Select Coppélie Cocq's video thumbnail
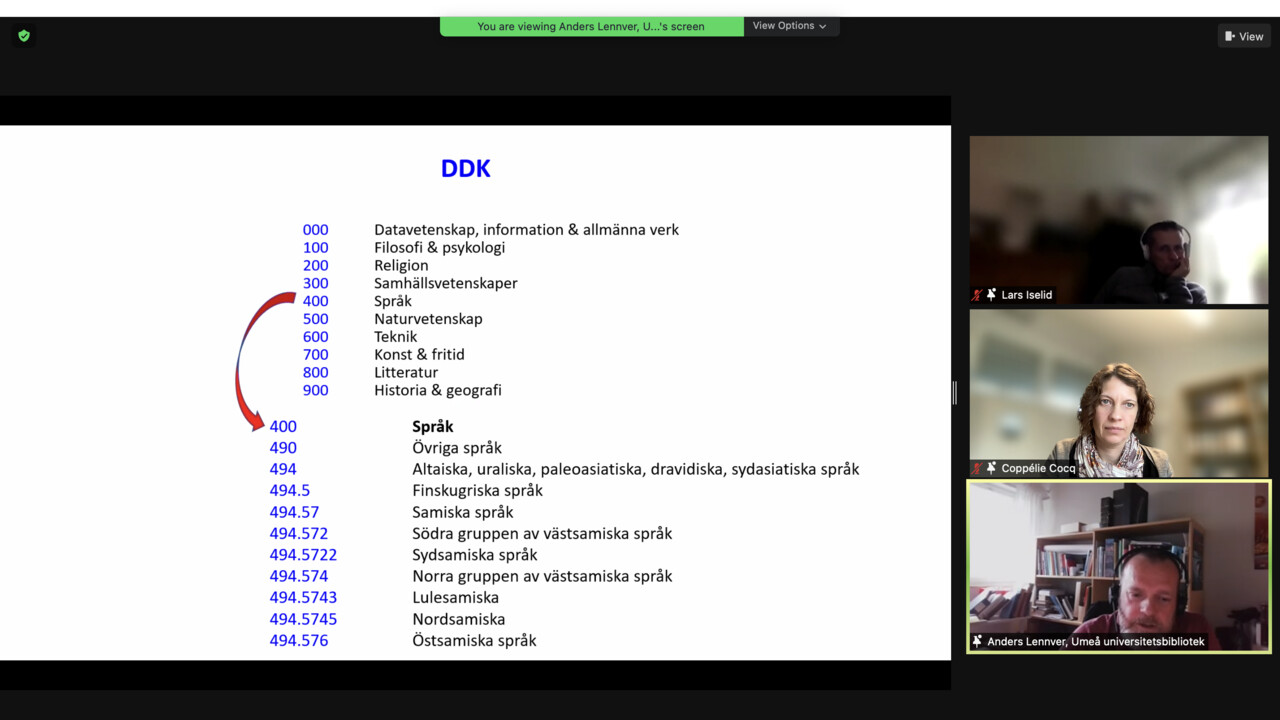 coord(1118,392)
